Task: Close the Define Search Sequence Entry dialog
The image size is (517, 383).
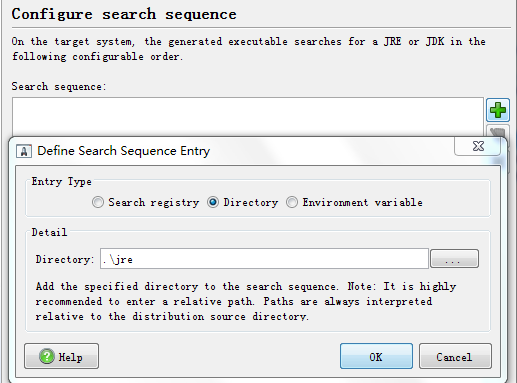Action: pos(478,146)
